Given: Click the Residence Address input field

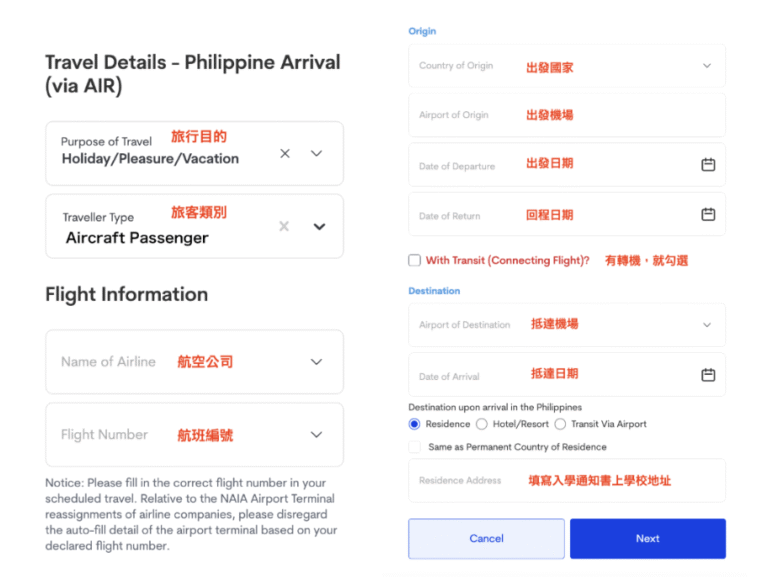Looking at the screenshot, I should 566,481.
